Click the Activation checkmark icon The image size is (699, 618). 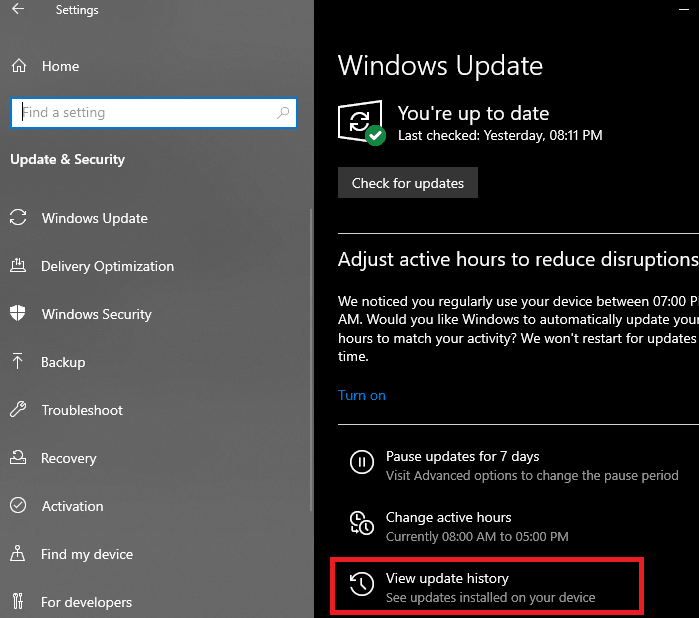[x=18, y=506]
